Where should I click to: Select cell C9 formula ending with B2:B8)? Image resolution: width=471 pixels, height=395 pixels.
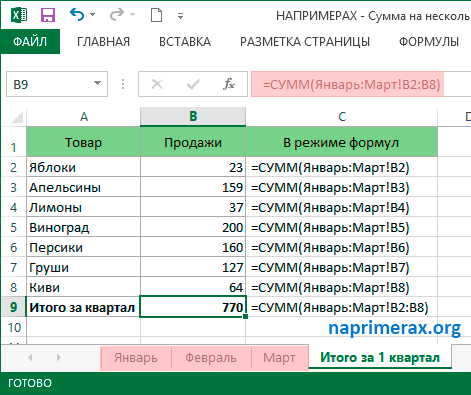(x=342, y=307)
